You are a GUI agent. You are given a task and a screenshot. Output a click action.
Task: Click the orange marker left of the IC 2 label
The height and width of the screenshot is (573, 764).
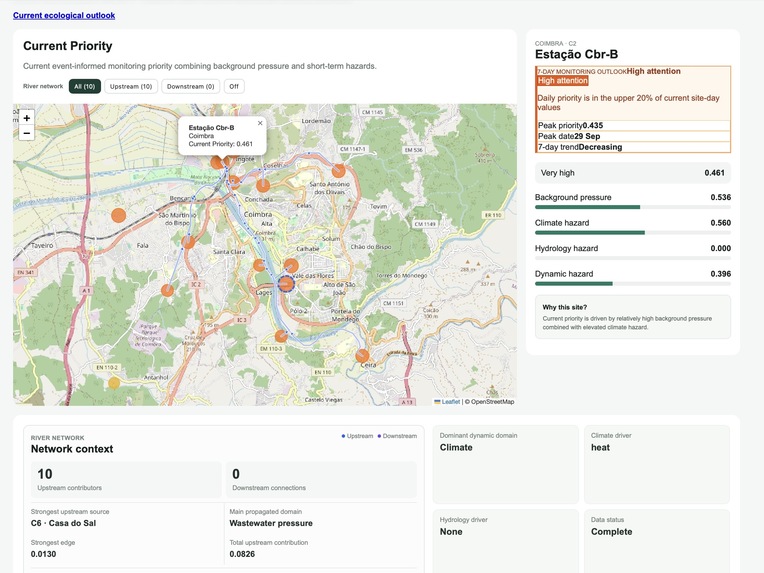[x=167, y=290]
